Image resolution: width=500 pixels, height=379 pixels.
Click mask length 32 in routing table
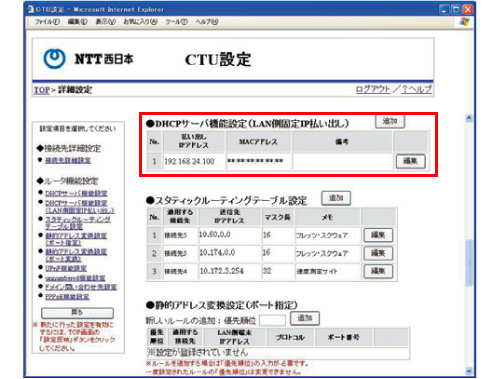click(x=278, y=271)
